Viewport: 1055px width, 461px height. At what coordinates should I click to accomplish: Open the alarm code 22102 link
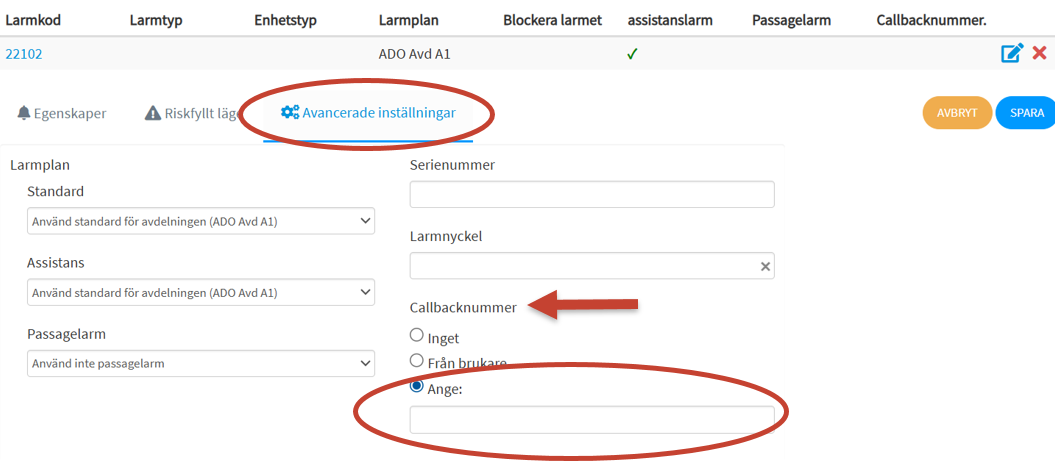(24, 55)
